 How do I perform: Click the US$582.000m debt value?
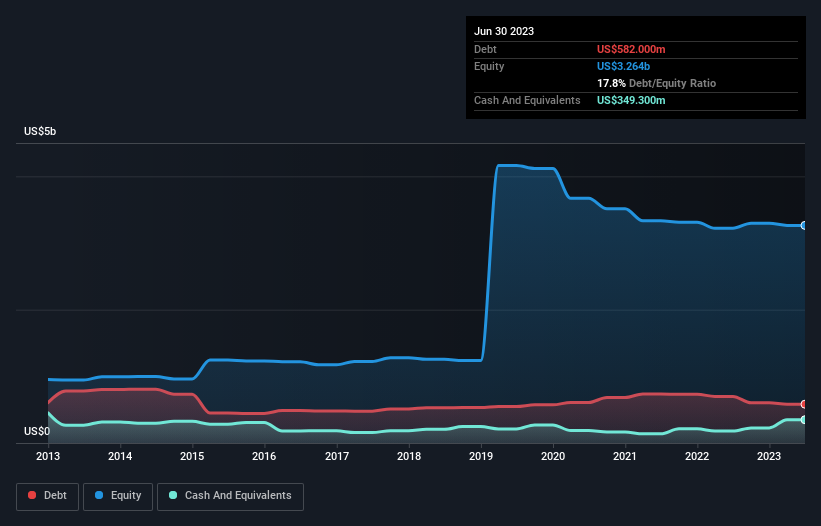(x=631, y=49)
